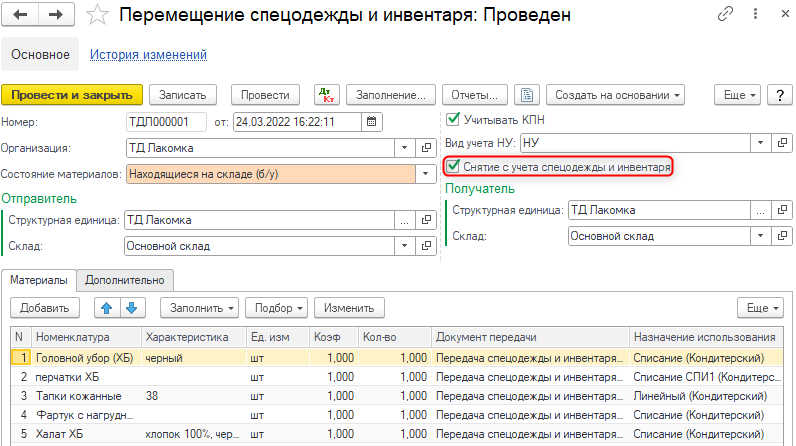
Task: Open calendar picker next to date field
Action: coord(372,122)
